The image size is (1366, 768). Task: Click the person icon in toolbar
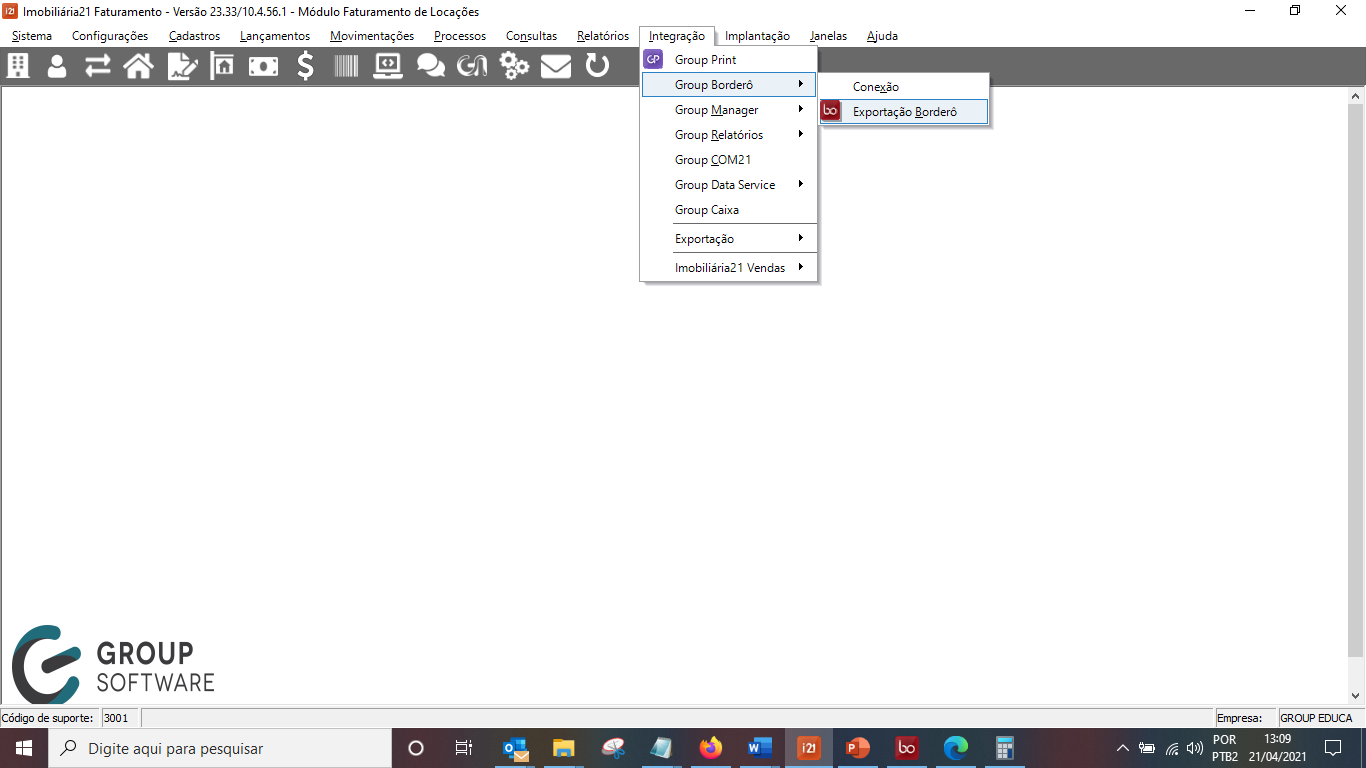click(x=57, y=66)
